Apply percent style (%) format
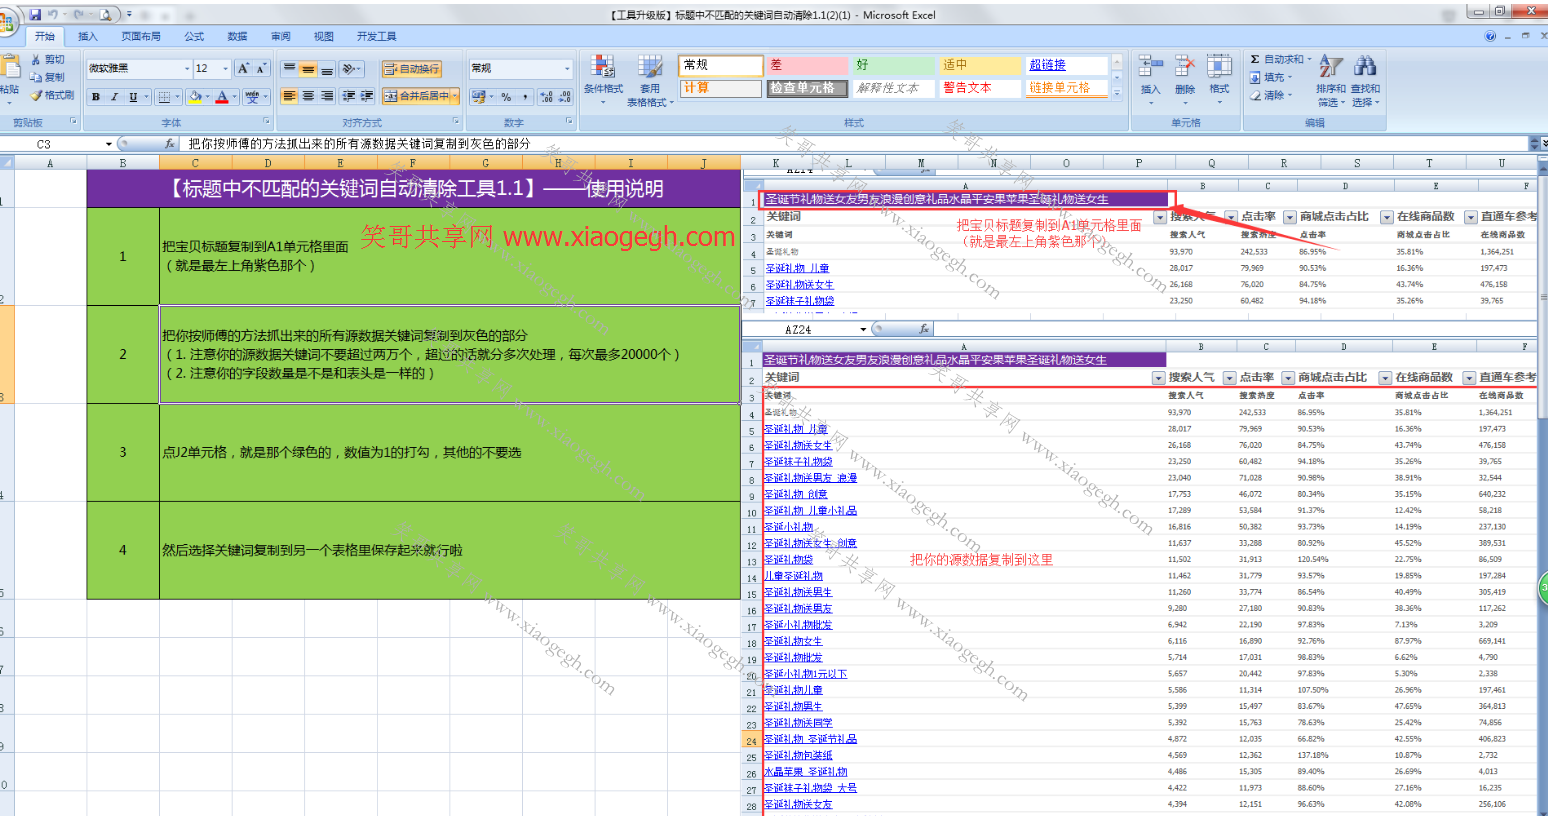Viewport: 1548px width, 816px height. tap(506, 97)
